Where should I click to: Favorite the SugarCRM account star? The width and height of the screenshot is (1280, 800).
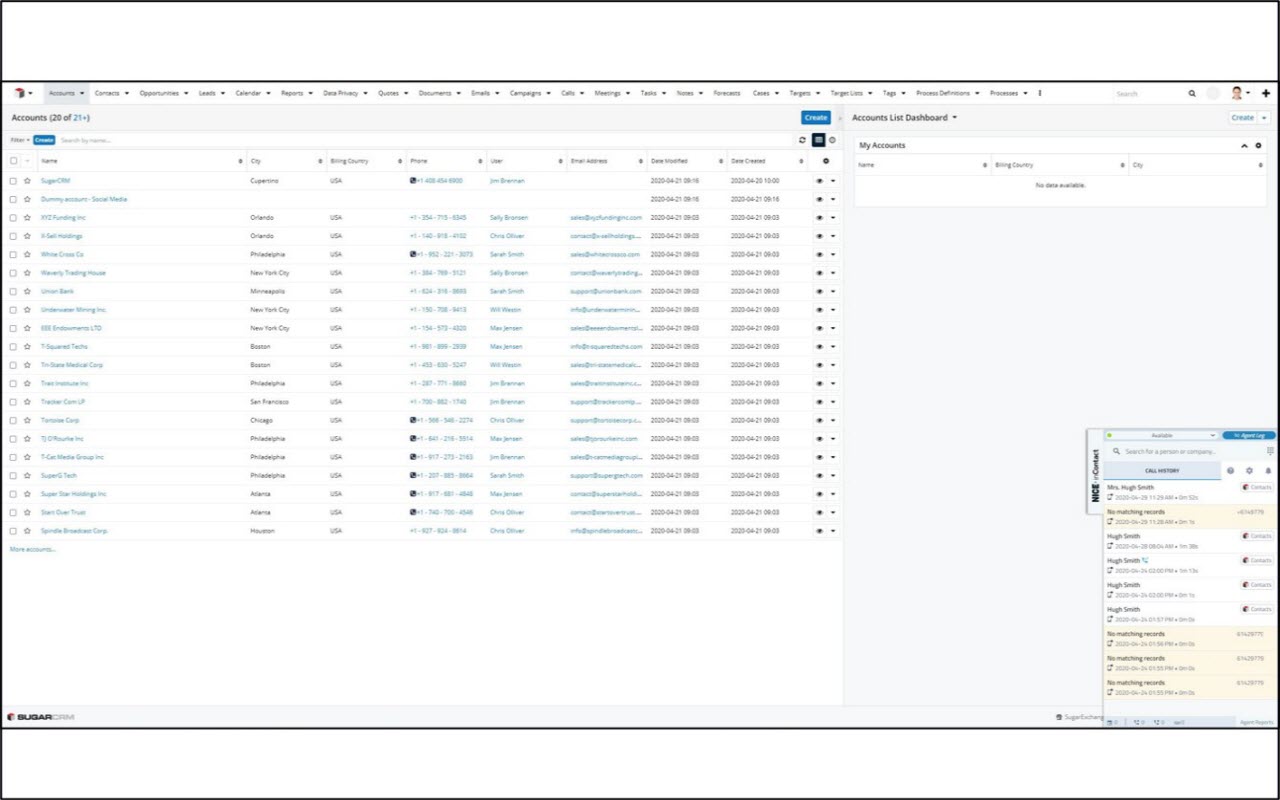click(28, 181)
